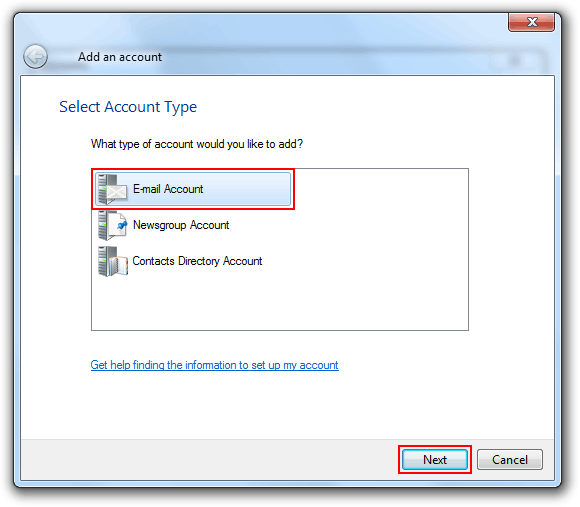Click the Next button
This screenshot has height=507, width=580.
[x=435, y=460]
